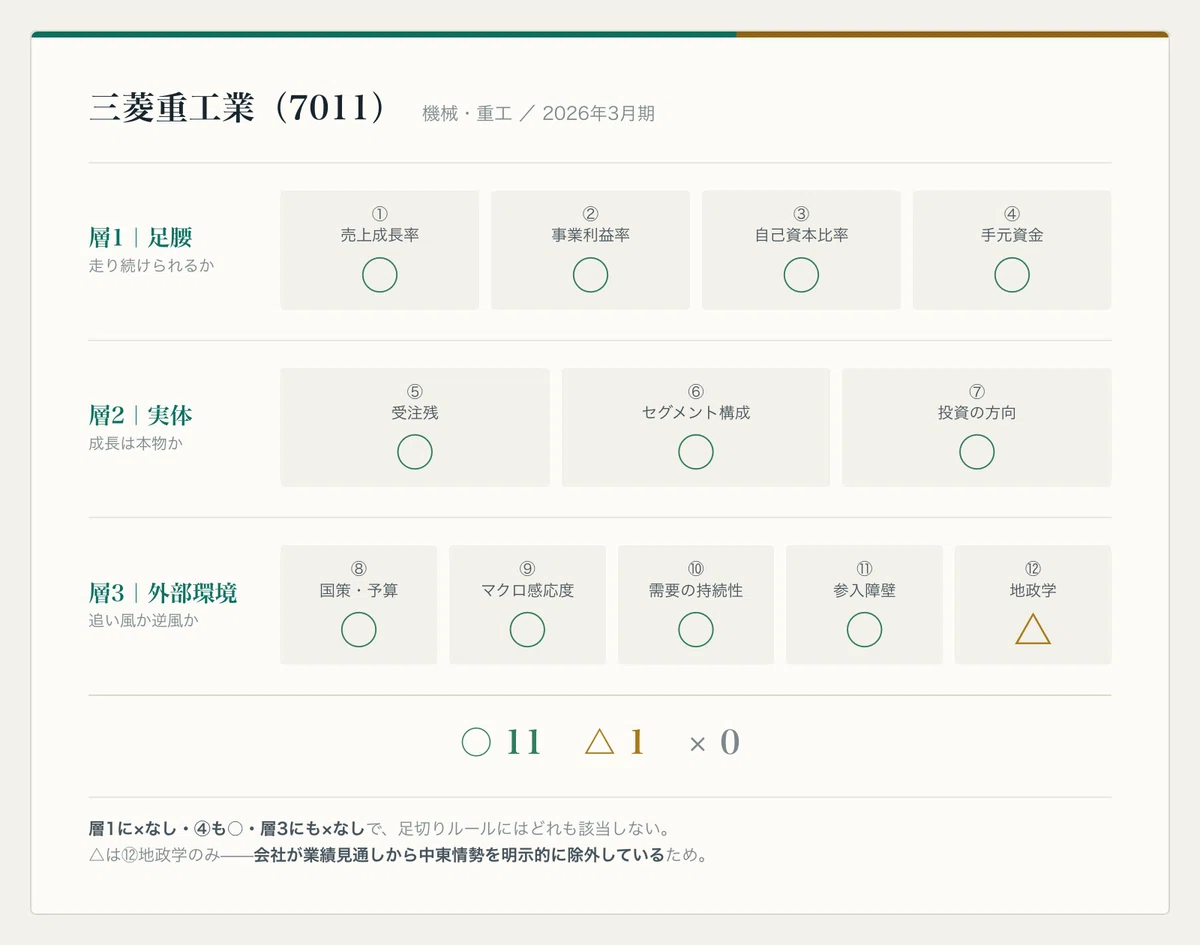Select the 地政学 label
The image size is (1200, 945).
pyautogui.click(x=1033, y=590)
